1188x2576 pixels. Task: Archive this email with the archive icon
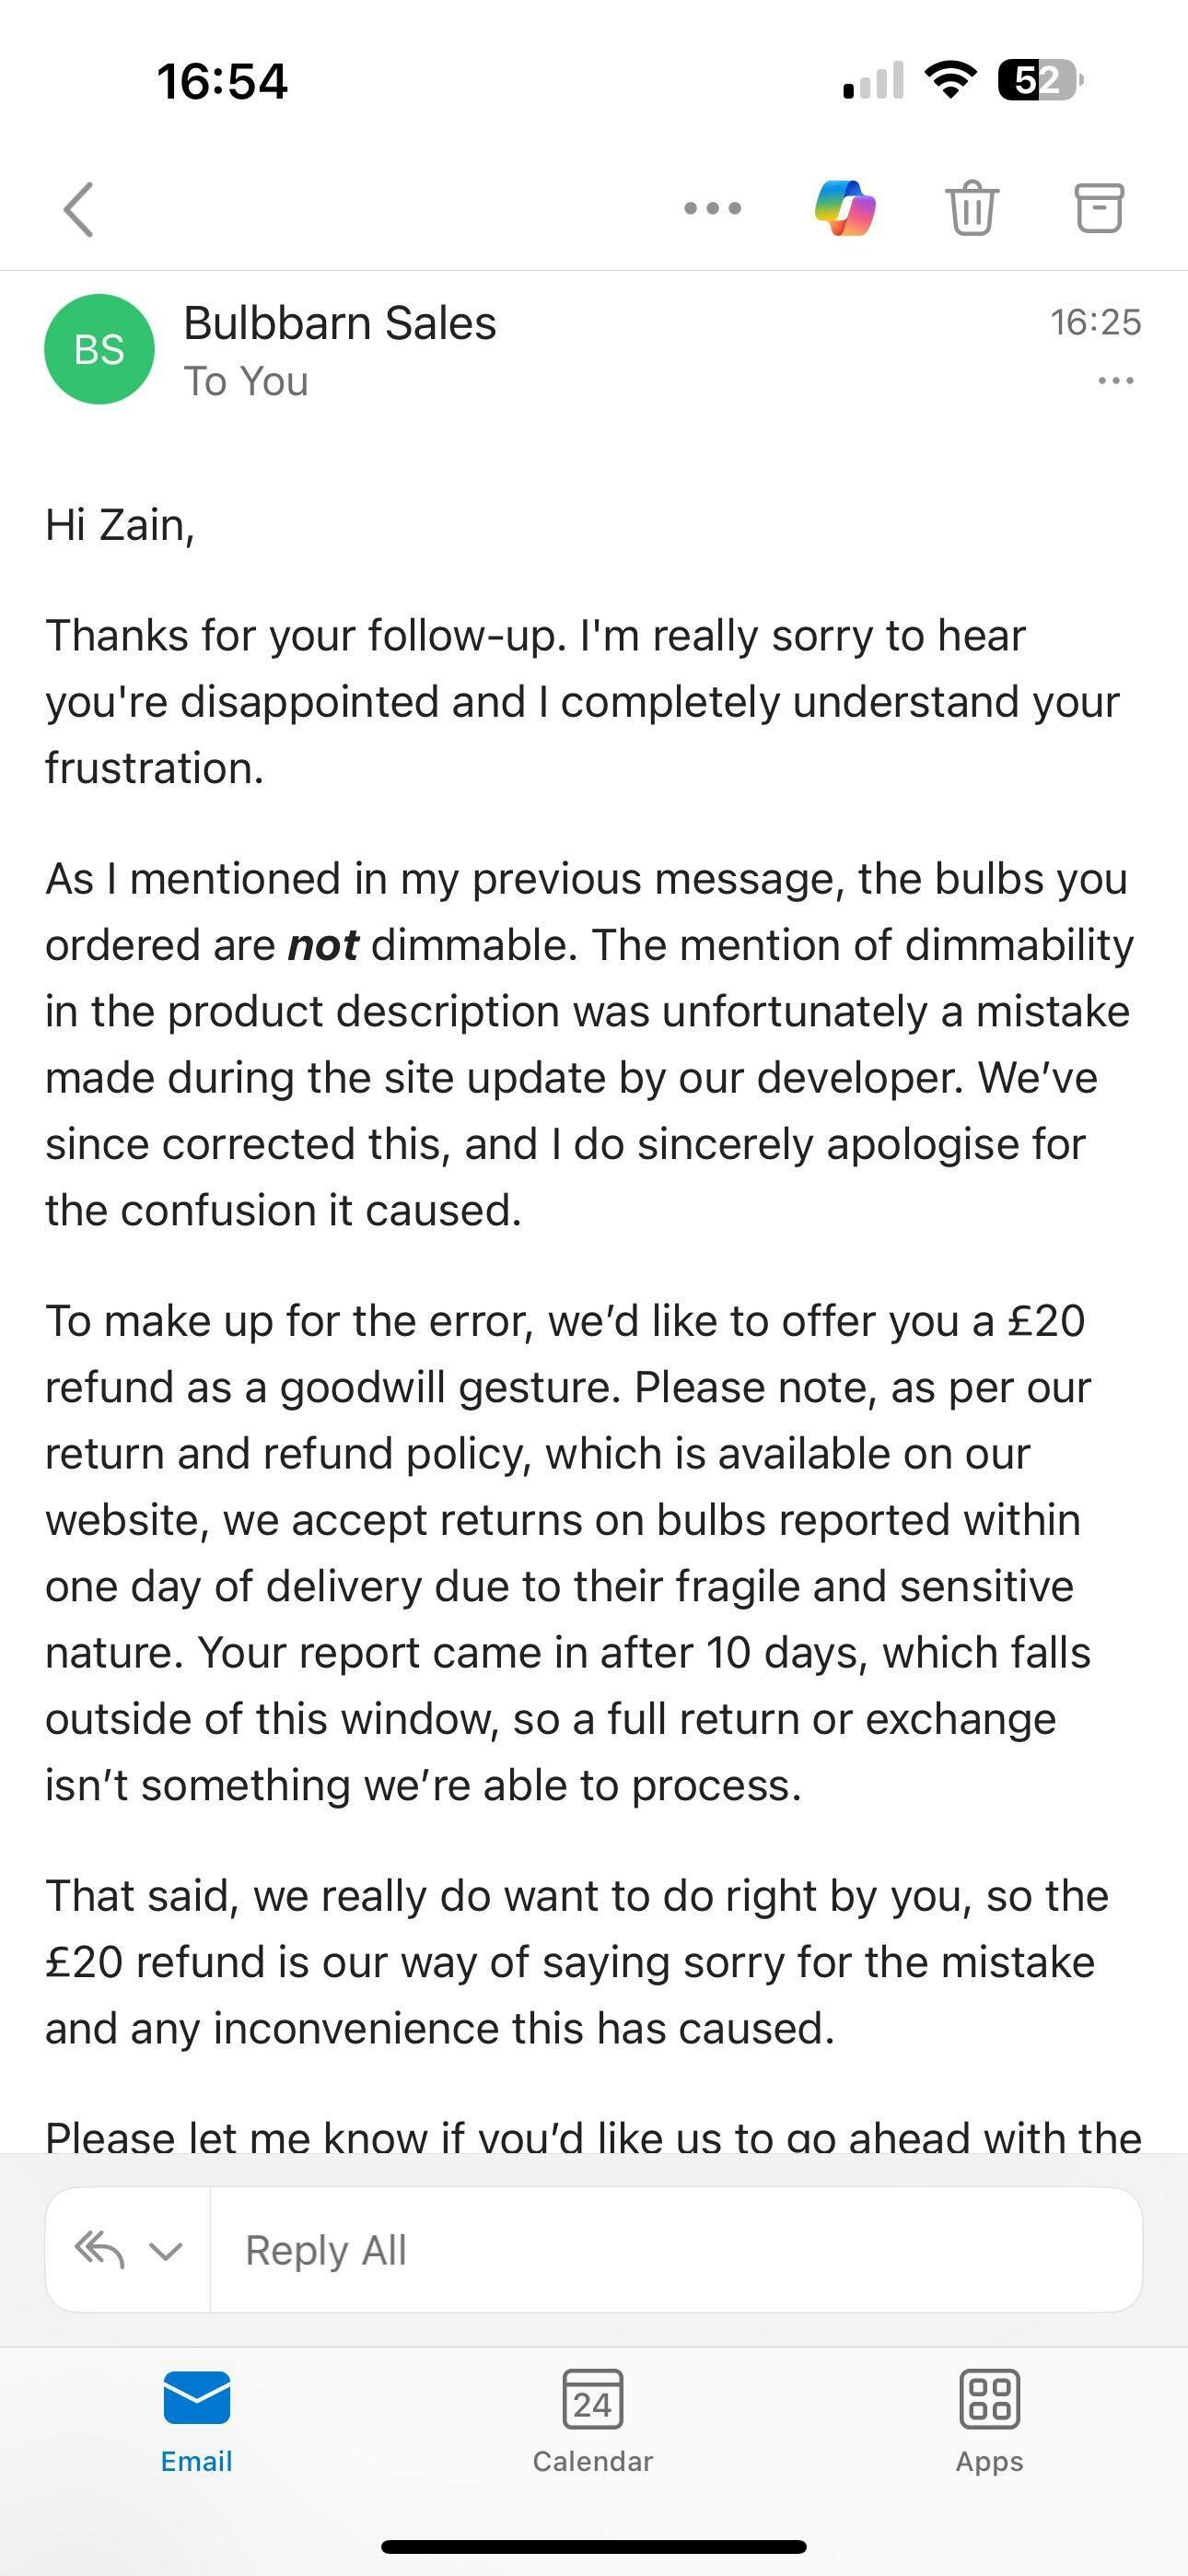click(x=1099, y=208)
